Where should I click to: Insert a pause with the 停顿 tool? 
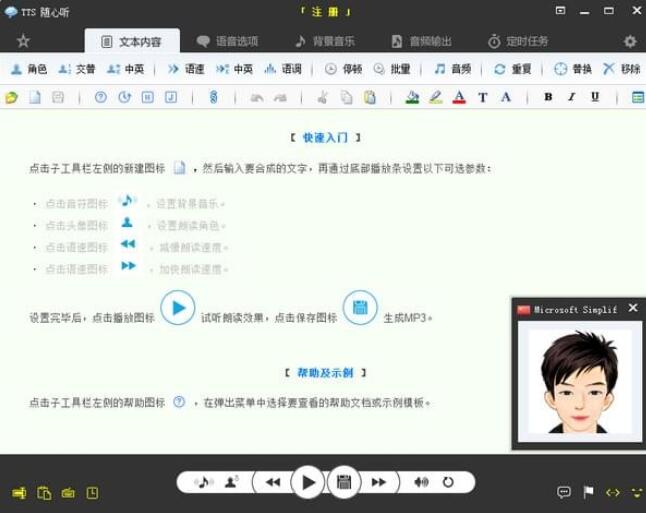point(342,69)
